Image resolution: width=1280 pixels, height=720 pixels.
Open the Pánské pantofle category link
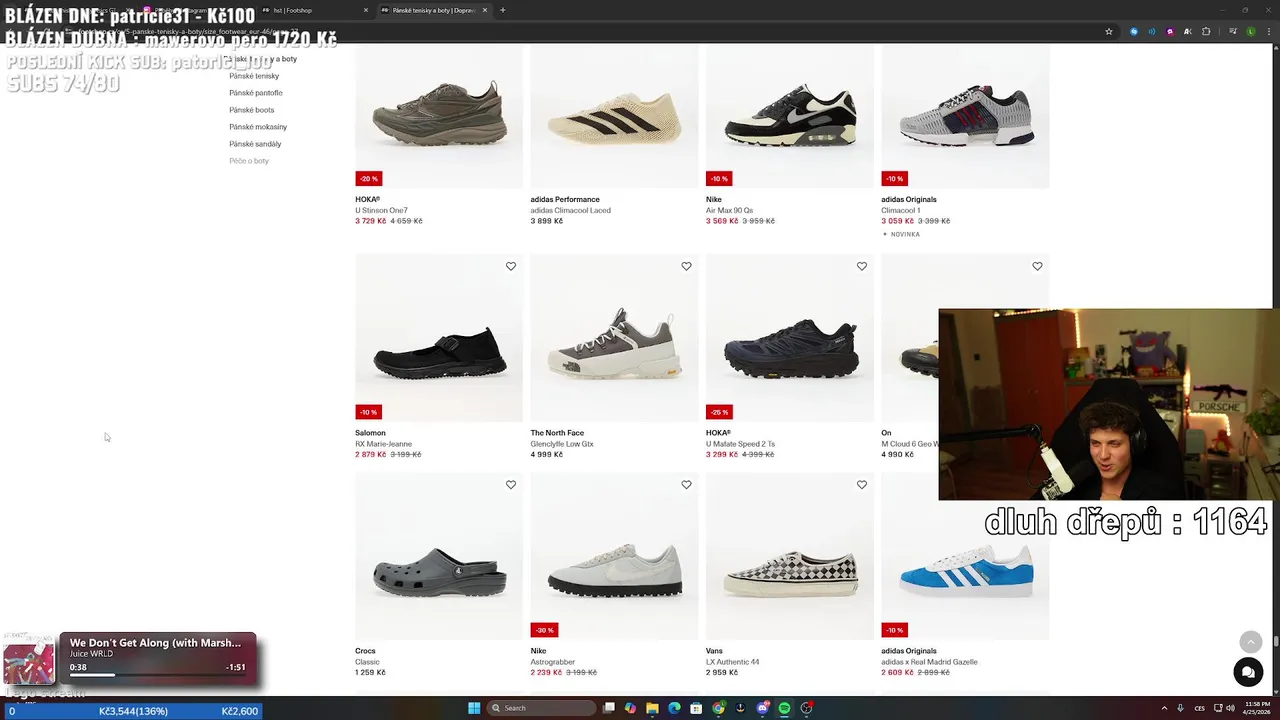pyautogui.click(x=256, y=93)
